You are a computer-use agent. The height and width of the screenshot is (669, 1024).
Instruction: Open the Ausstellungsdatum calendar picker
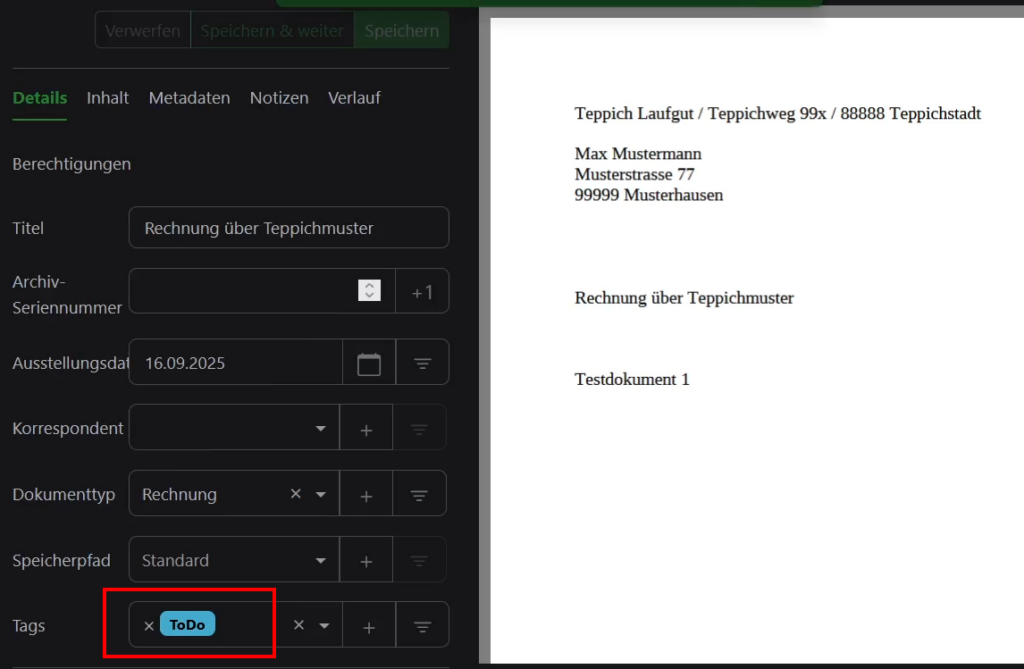click(x=369, y=363)
